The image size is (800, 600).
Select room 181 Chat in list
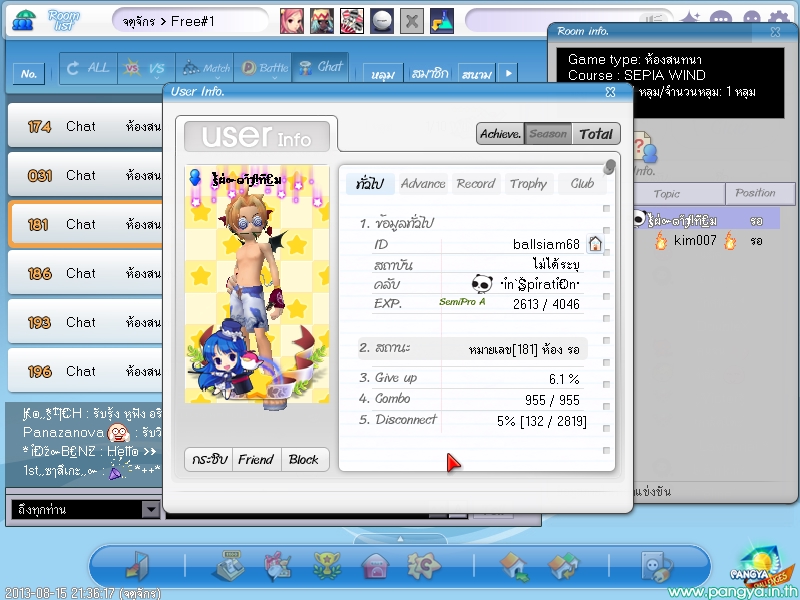[x=86, y=224]
